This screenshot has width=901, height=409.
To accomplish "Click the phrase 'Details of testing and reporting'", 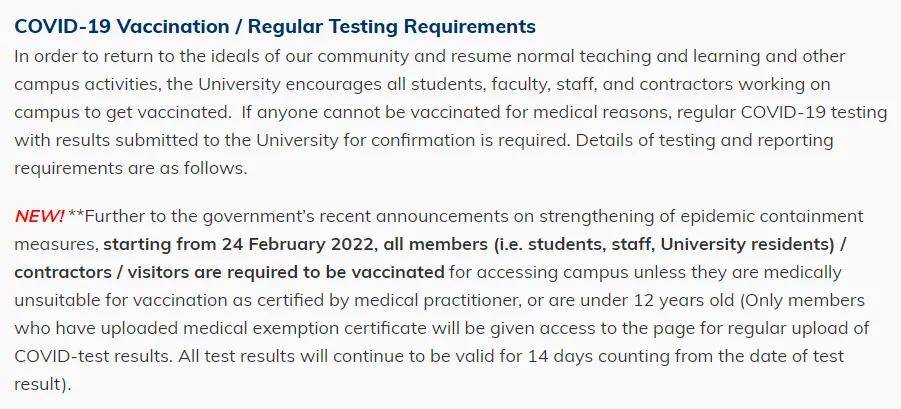I will (x=704, y=140).
